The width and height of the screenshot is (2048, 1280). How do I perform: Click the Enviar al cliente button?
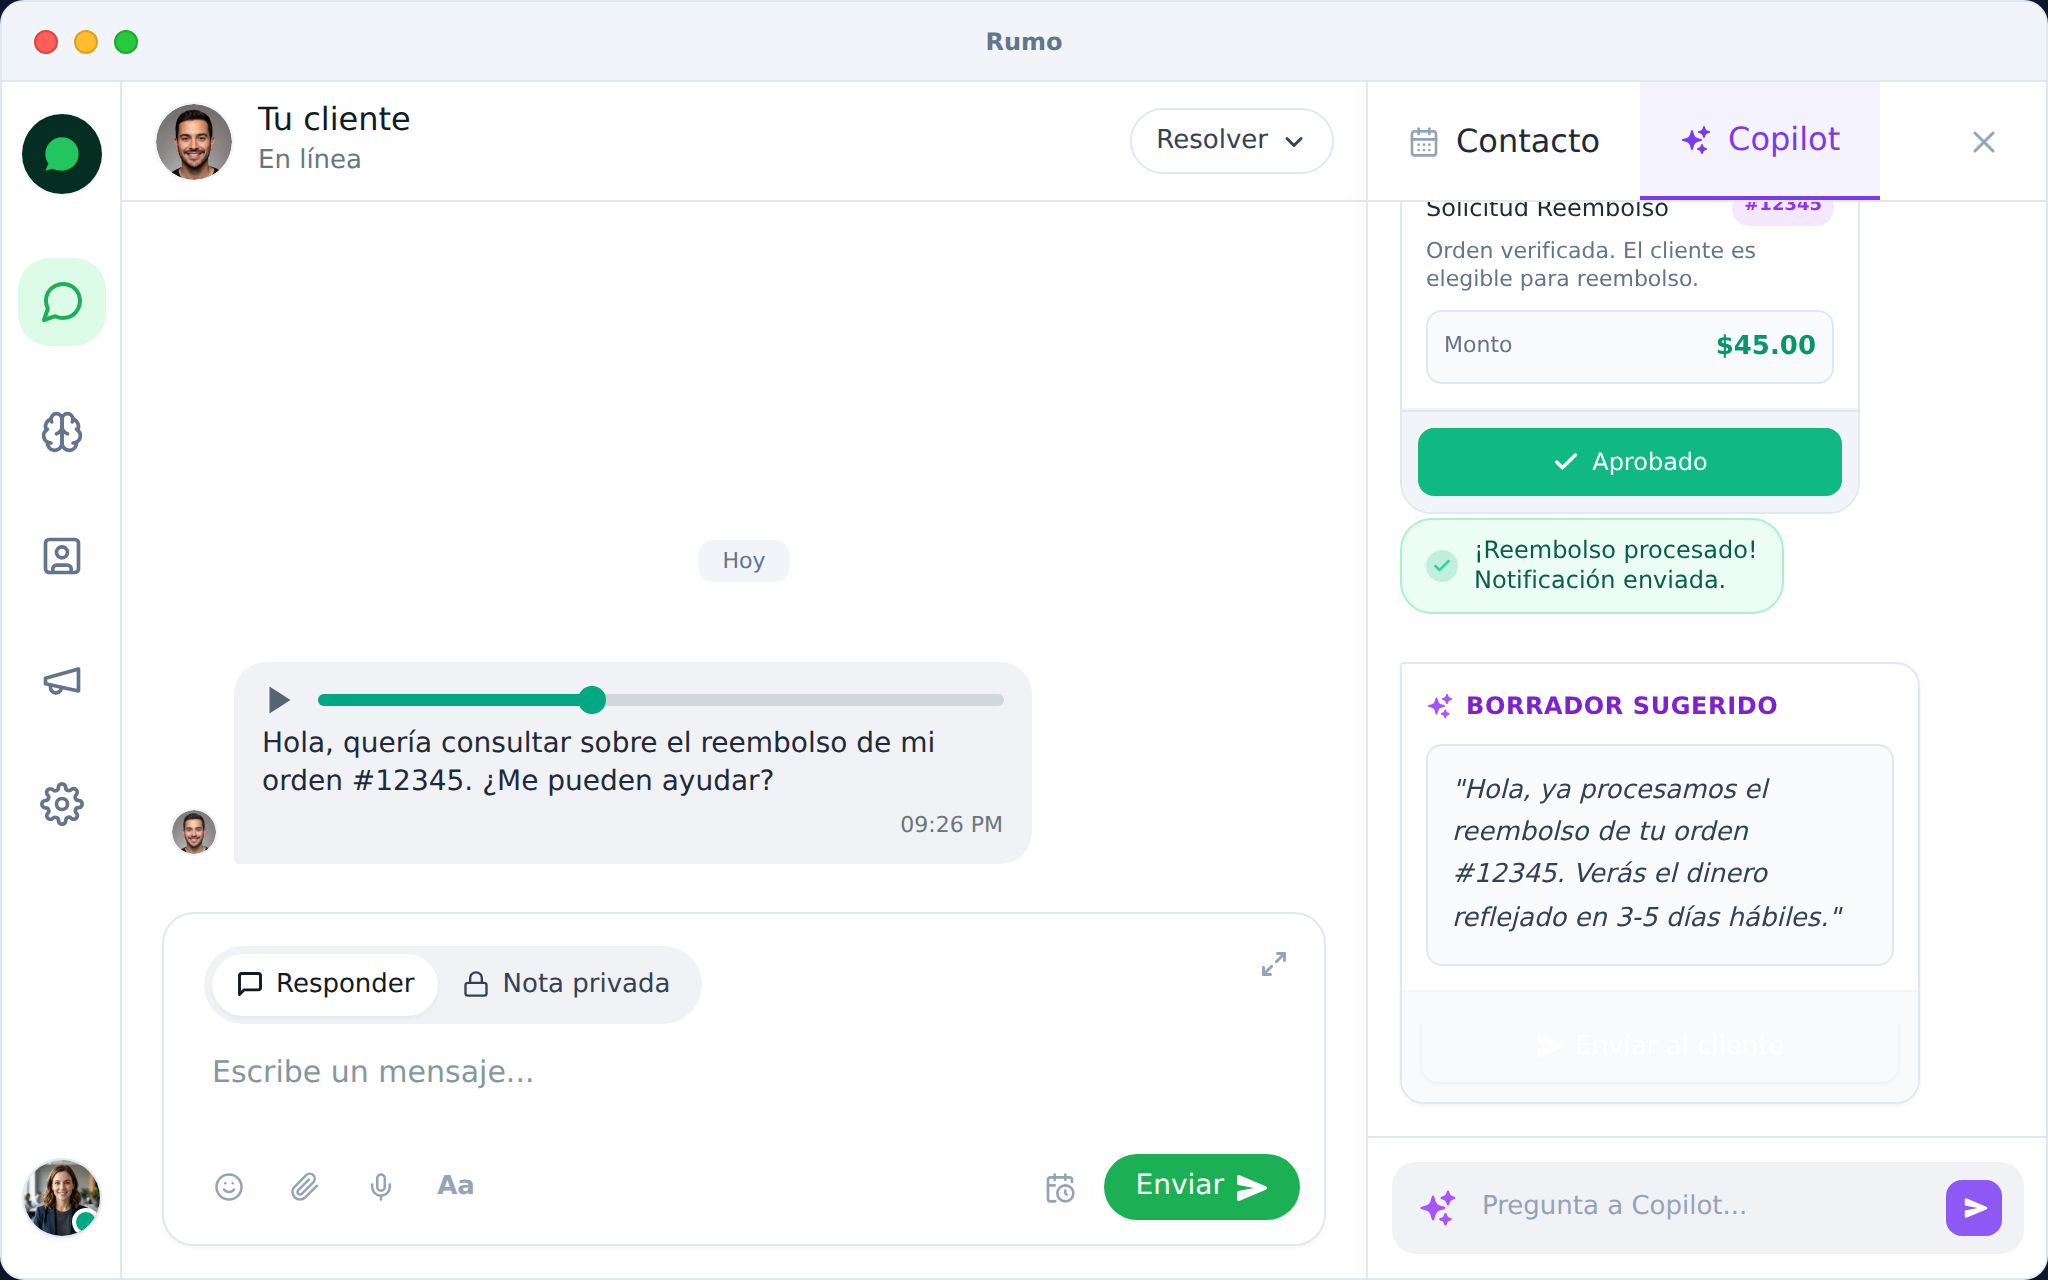pos(1660,1046)
